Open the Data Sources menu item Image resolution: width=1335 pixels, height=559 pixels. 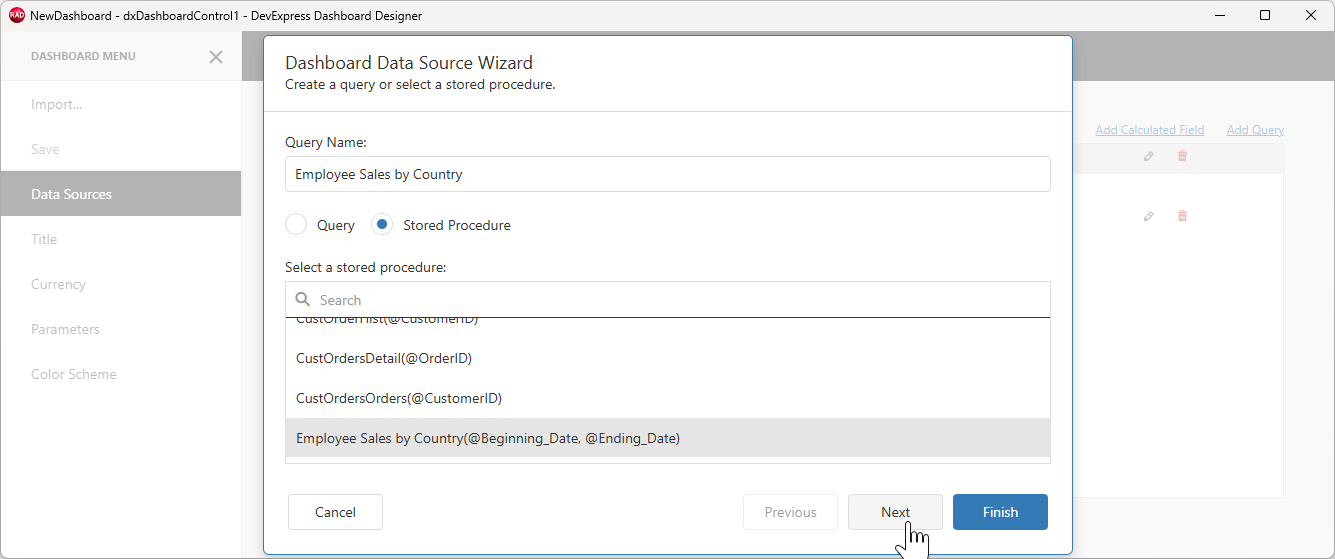click(x=120, y=194)
